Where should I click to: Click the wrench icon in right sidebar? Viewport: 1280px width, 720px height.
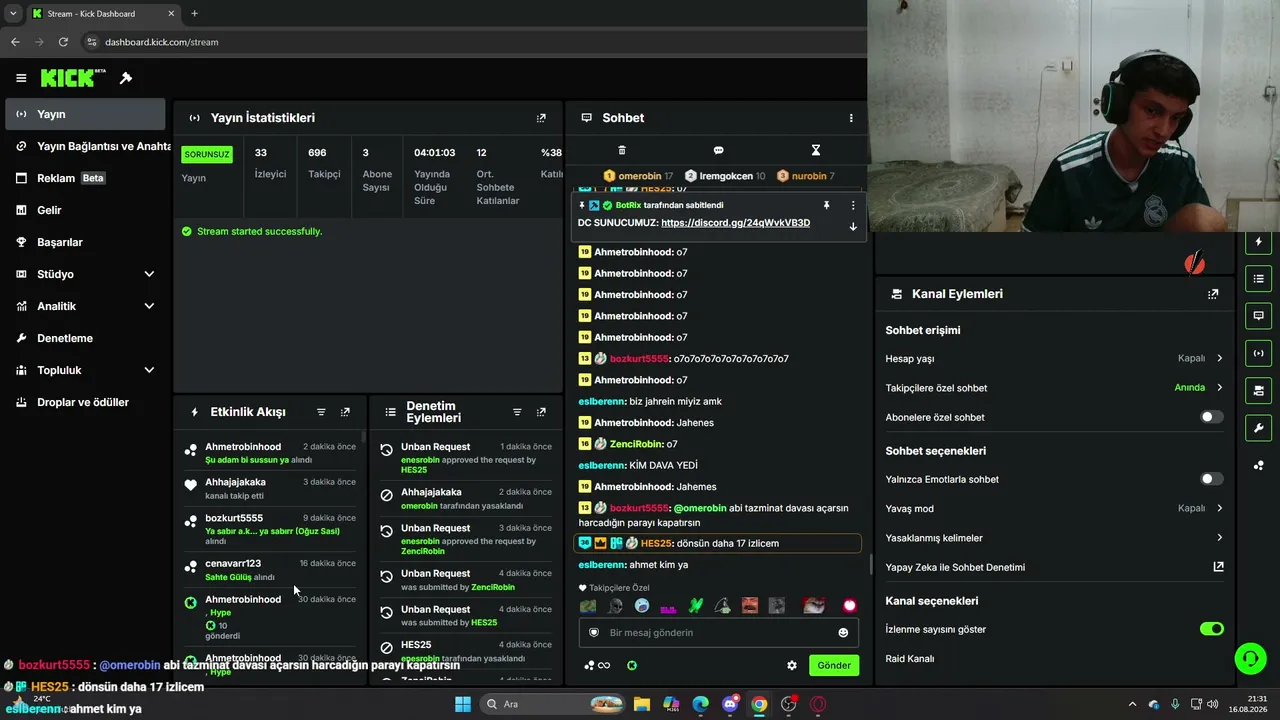tap(1258, 428)
